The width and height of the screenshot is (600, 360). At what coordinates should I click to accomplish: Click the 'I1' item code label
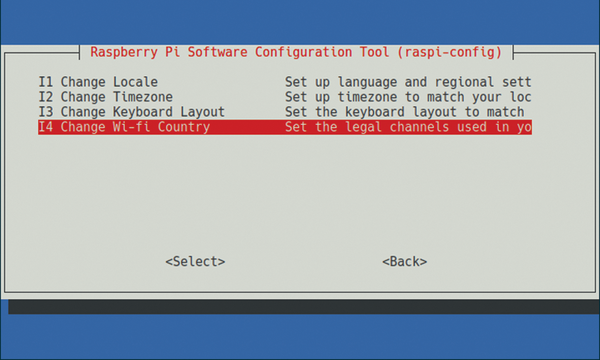click(46, 82)
